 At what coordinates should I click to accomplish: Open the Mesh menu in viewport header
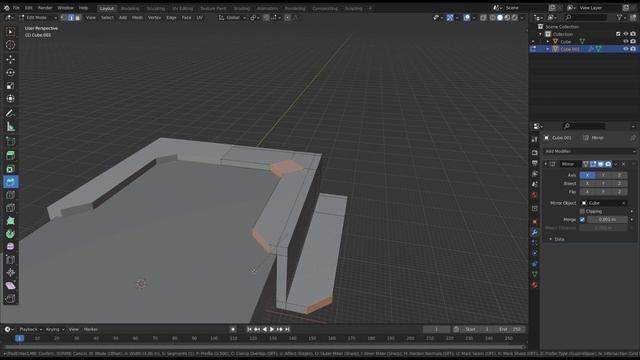[137, 18]
